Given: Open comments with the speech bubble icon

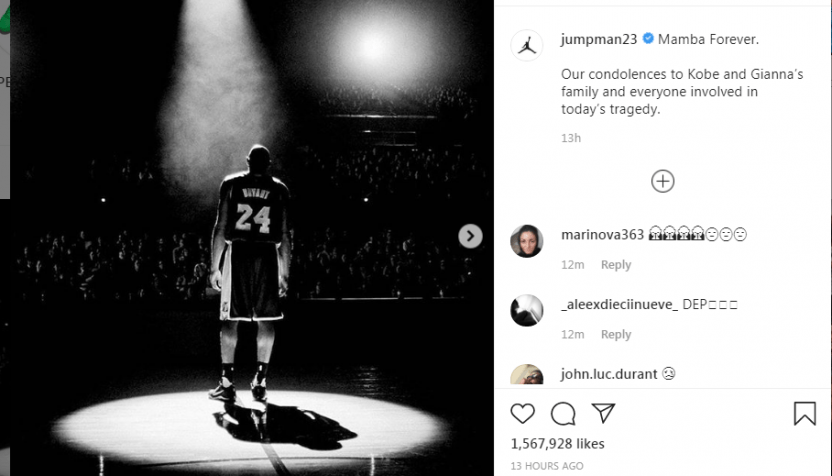Looking at the screenshot, I should (563, 413).
